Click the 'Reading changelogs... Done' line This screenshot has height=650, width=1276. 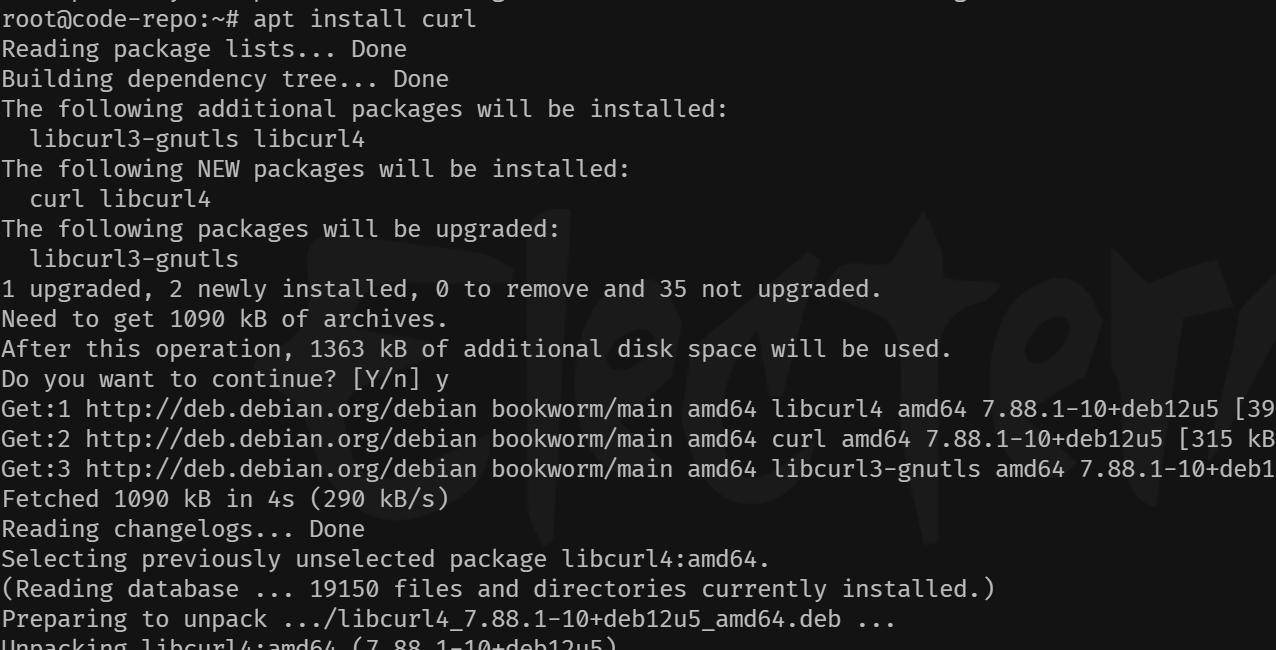point(183,529)
